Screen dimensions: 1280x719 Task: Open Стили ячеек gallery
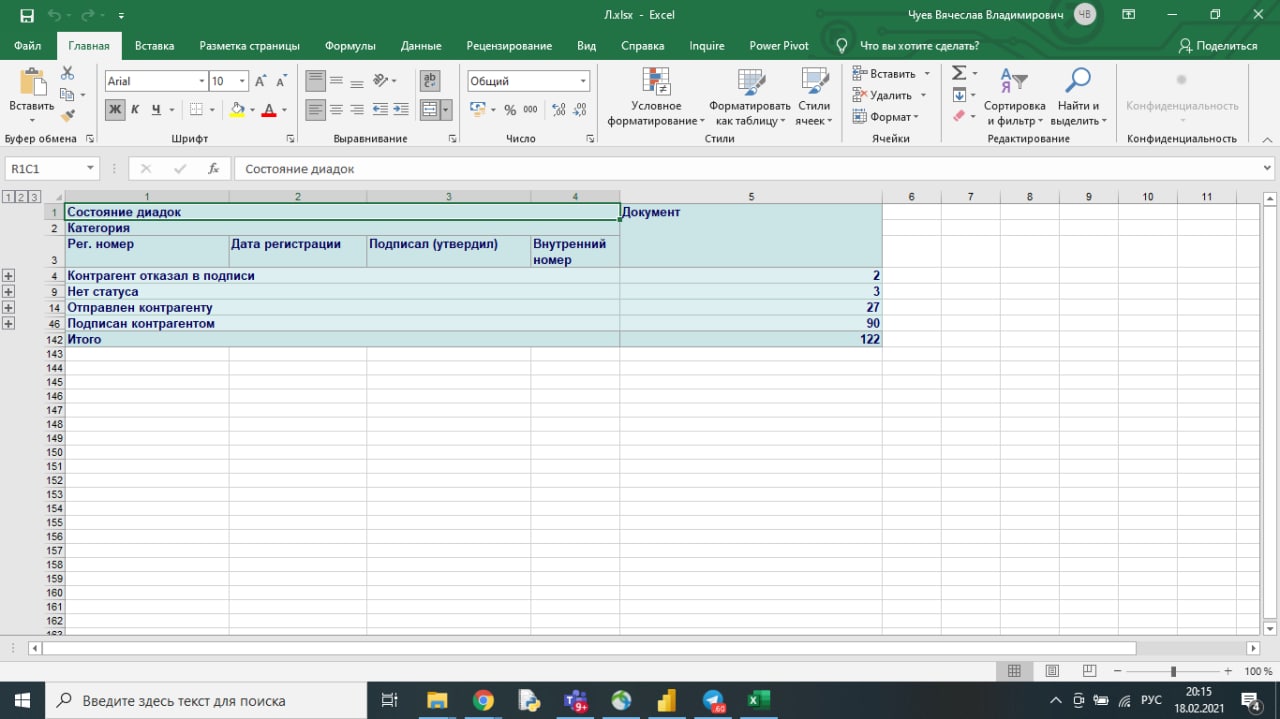tap(814, 97)
